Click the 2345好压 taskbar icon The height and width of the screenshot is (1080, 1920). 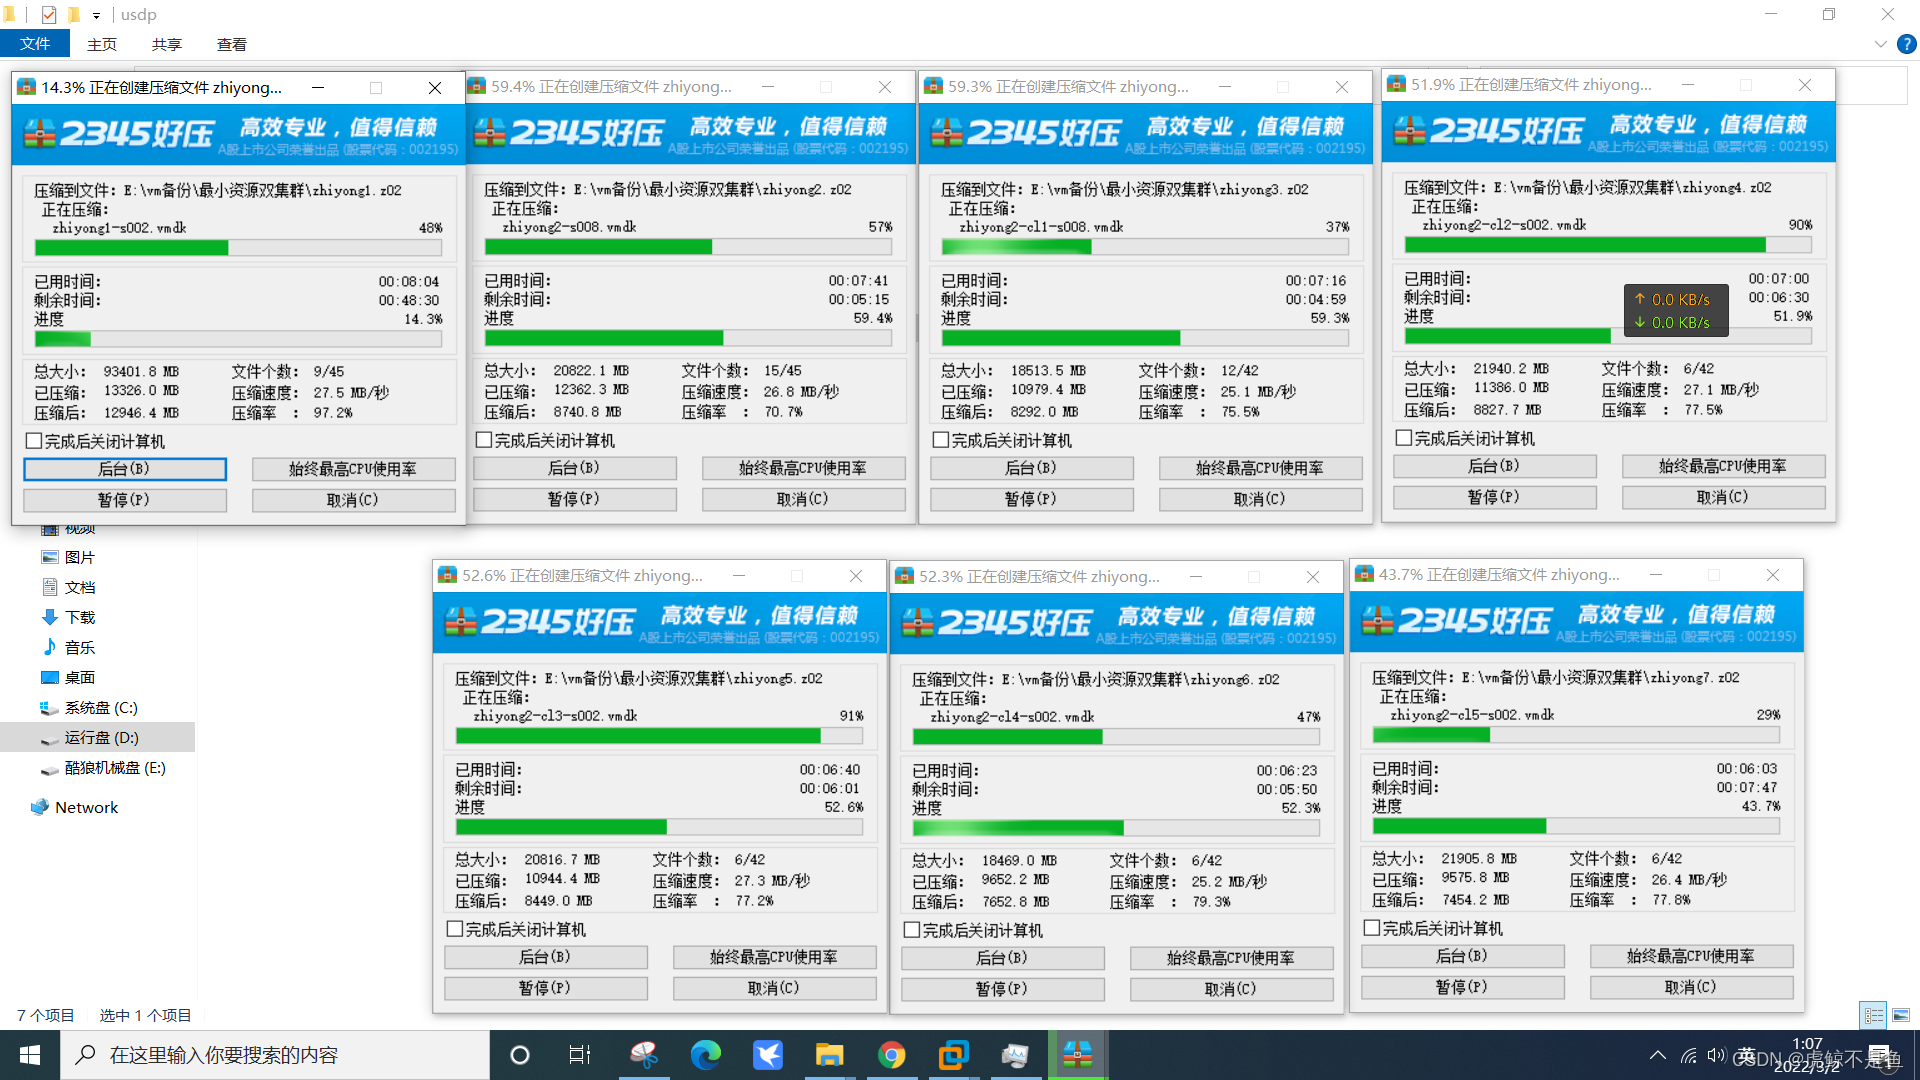tap(1077, 1055)
